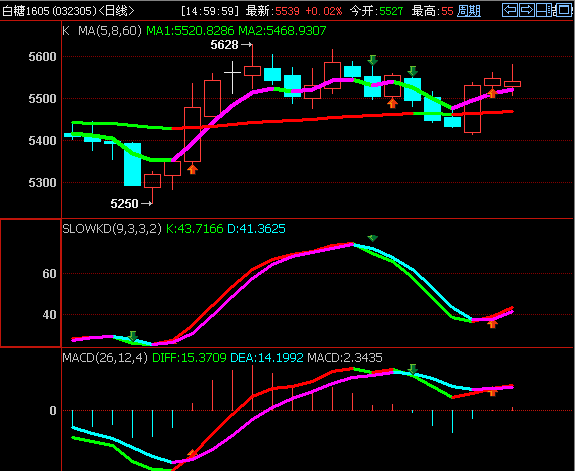Click the 白糖1605 contract title
Image resolution: width=575 pixels, height=471 pixels.
click(x=26, y=11)
